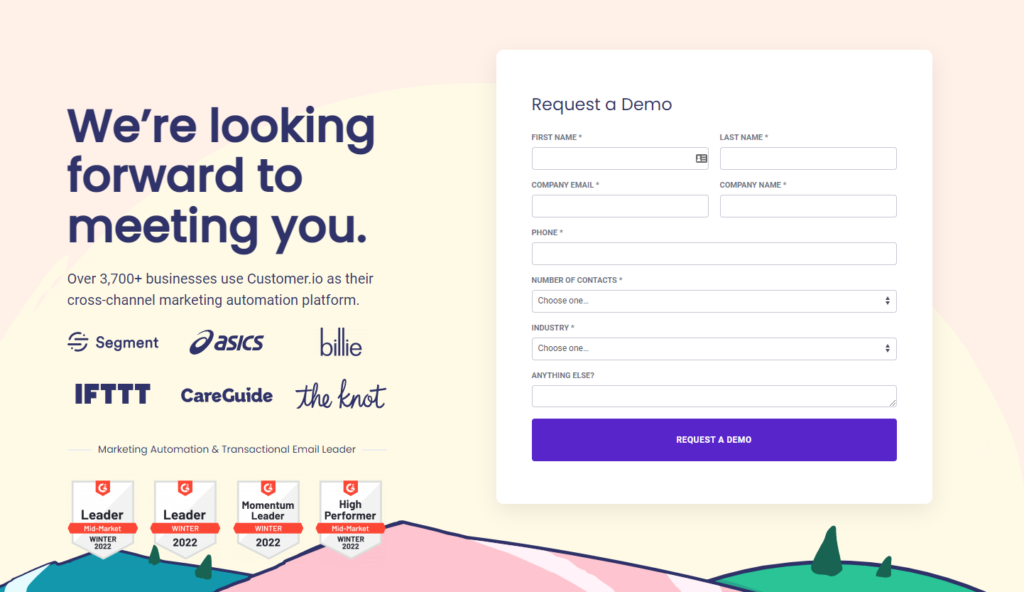Click the knot logo
The image size is (1024, 592).
pos(341,395)
